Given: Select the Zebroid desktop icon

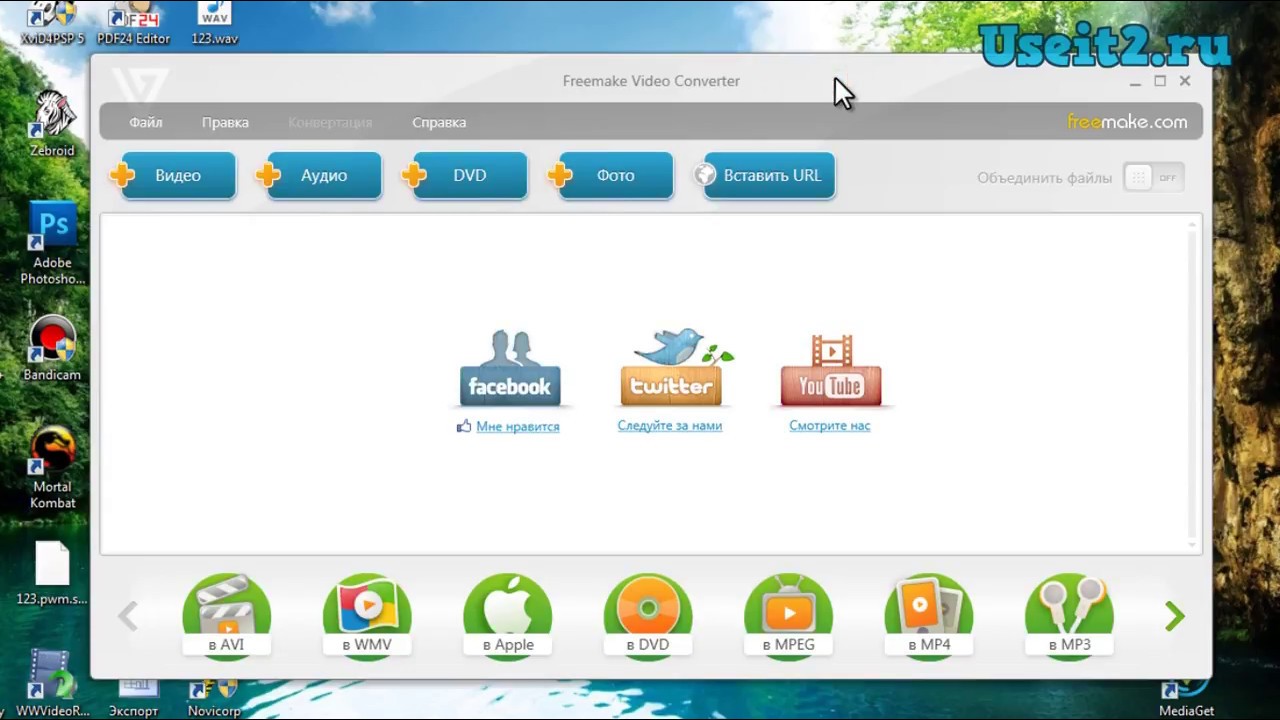Looking at the screenshot, I should click(52, 124).
